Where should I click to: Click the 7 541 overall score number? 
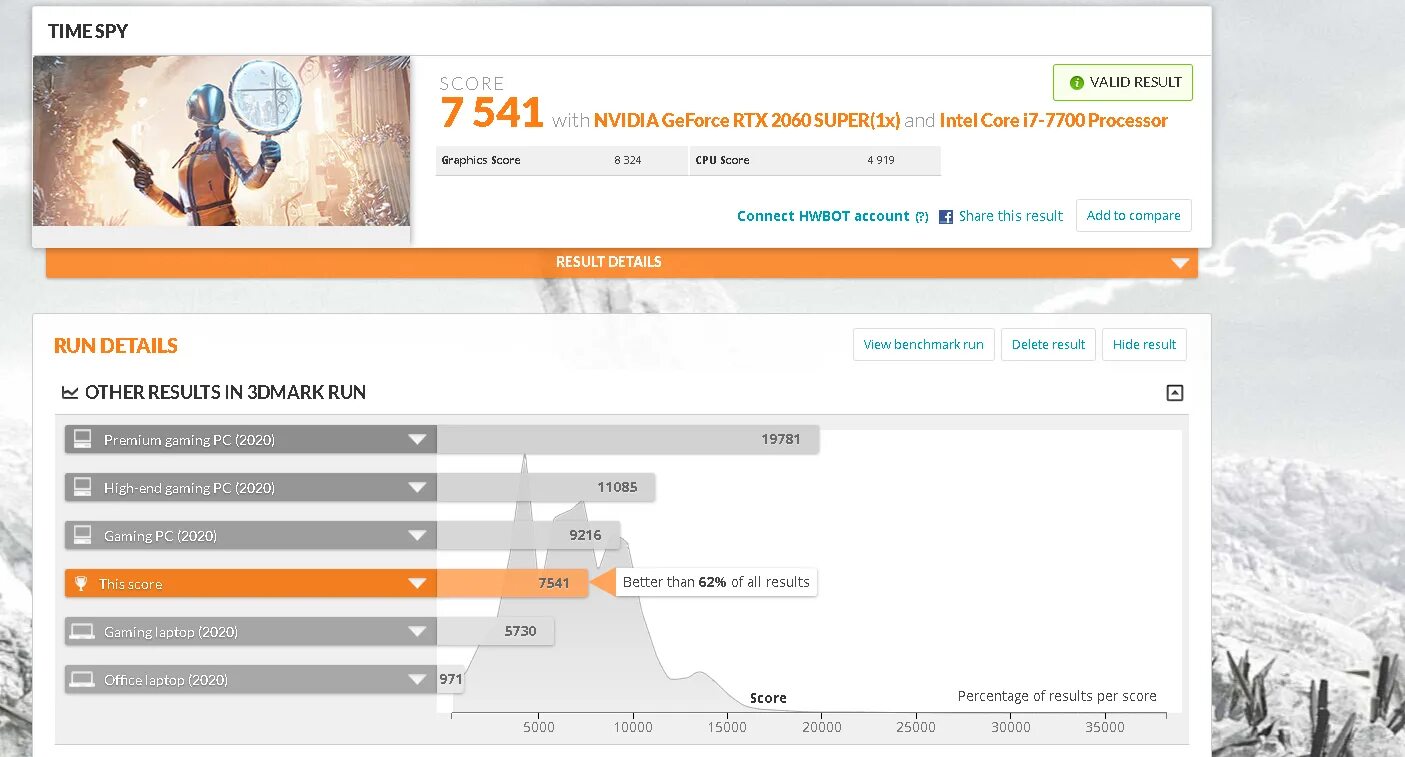point(491,113)
